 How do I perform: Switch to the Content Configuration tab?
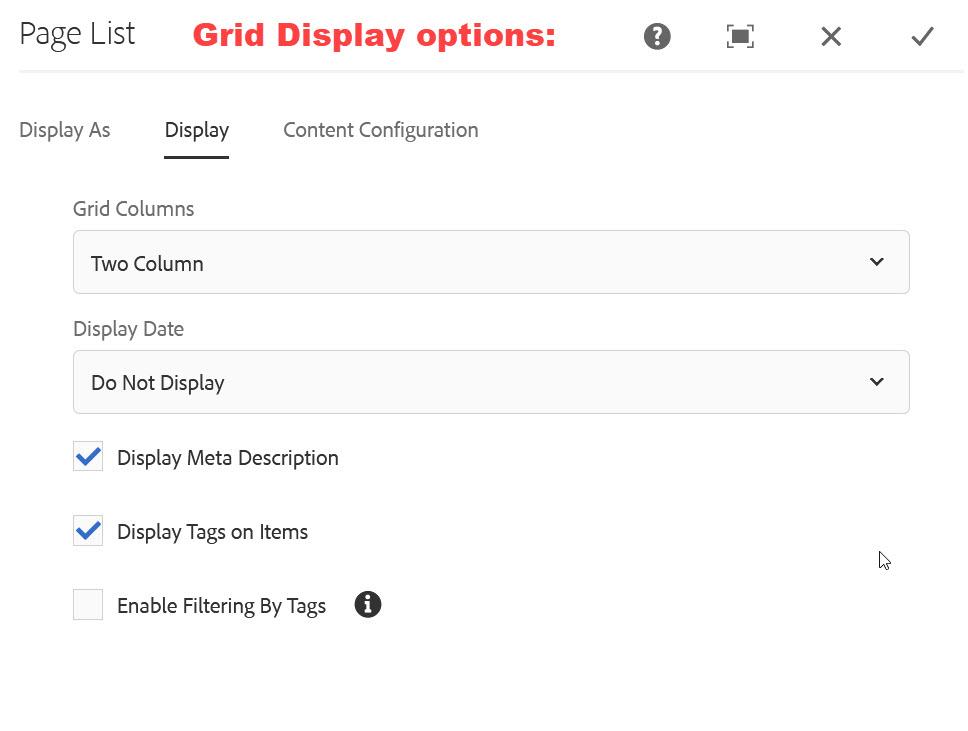(381, 130)
